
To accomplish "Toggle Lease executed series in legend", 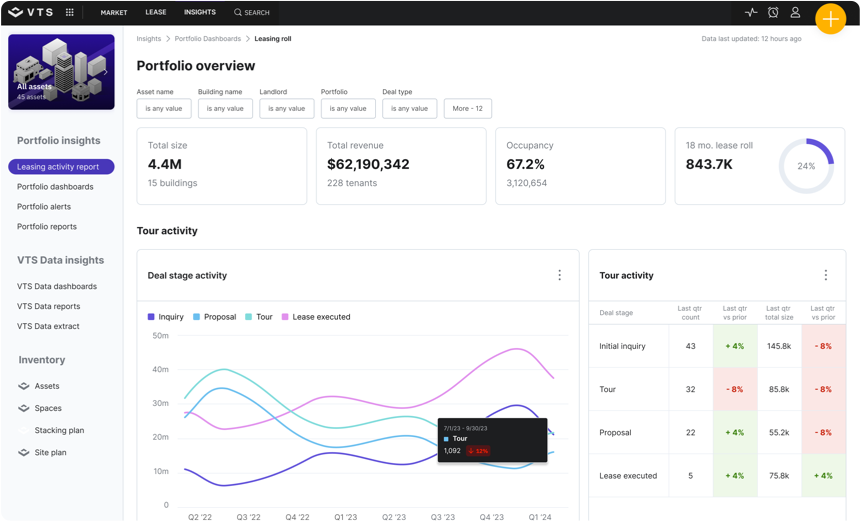I will pyautogui.click(x=316, y=317).
